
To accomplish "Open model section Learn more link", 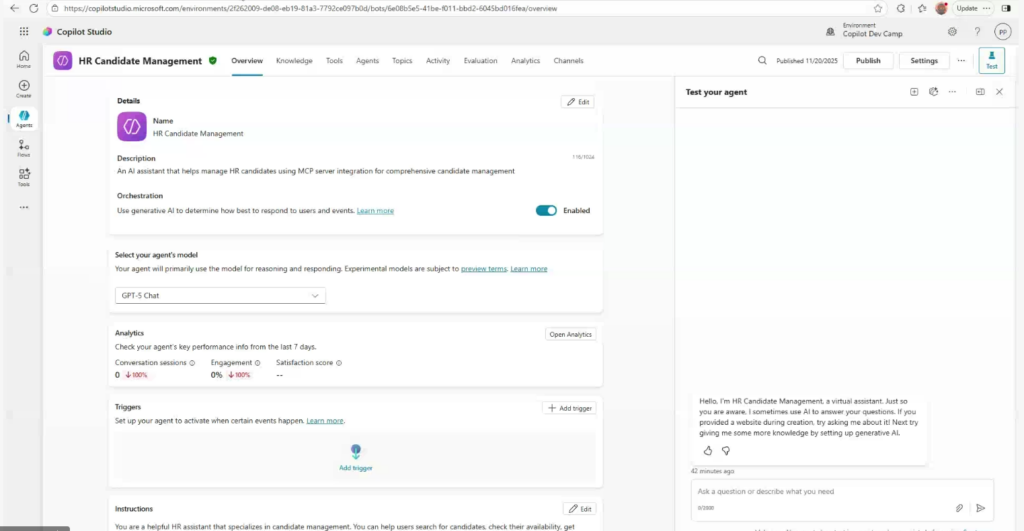I will [x=528, y=268].
